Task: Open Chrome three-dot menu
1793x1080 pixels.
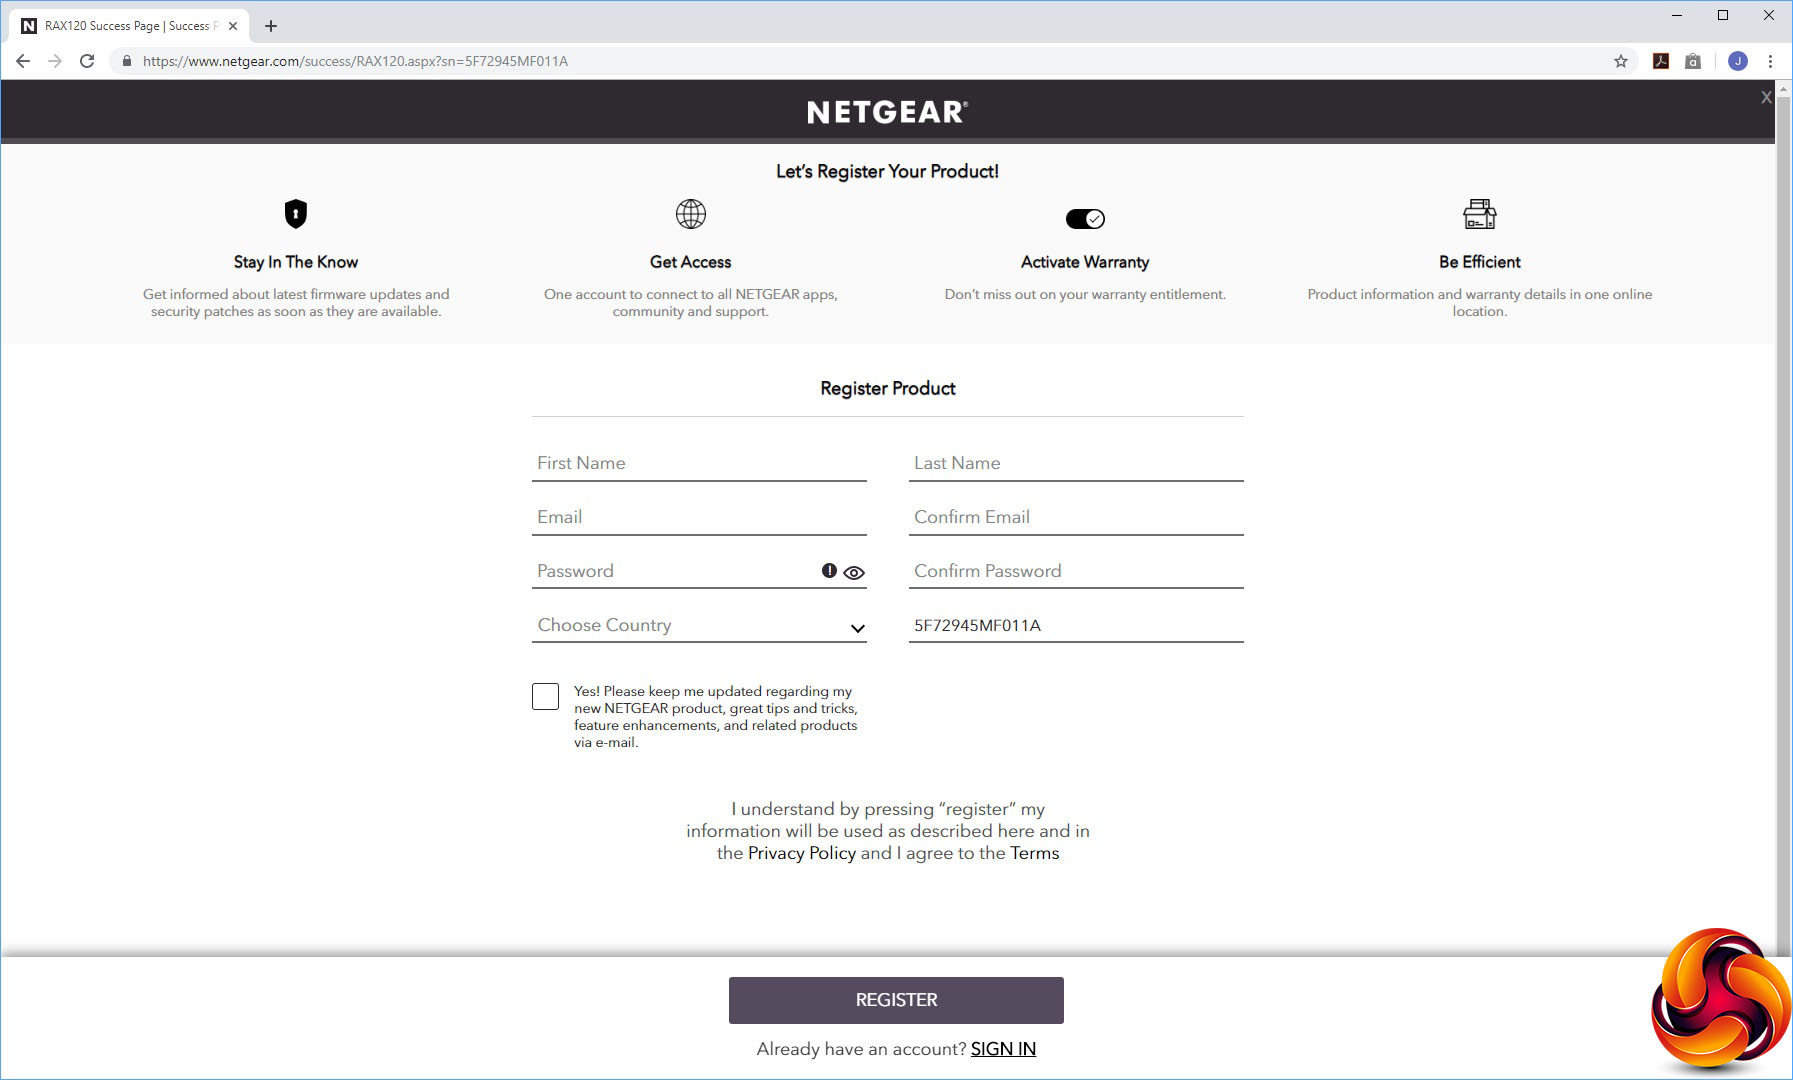Action: 1770,61
